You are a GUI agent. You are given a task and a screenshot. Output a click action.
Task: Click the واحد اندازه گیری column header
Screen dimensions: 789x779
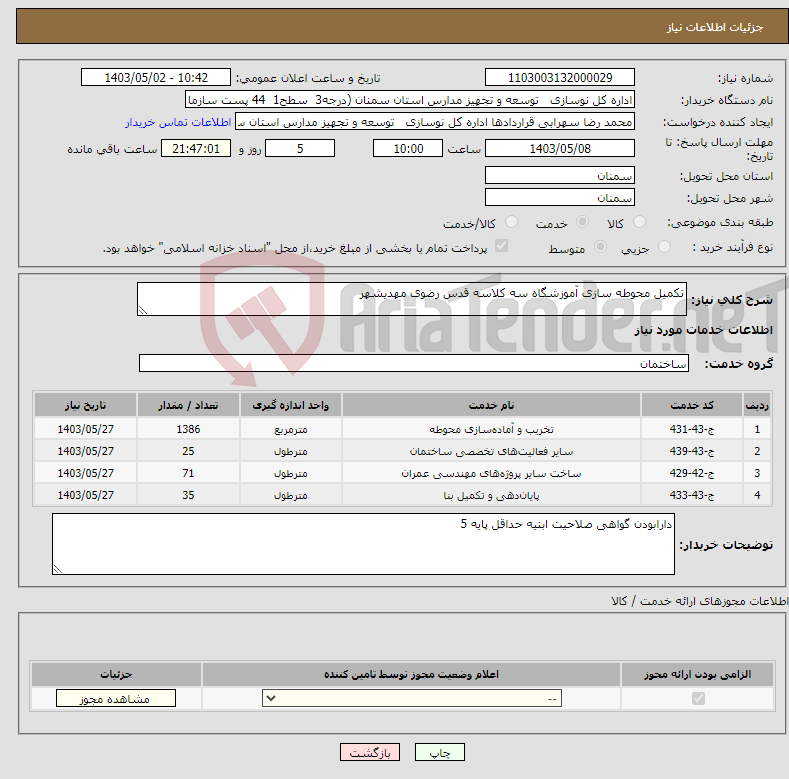click(290, 405)
